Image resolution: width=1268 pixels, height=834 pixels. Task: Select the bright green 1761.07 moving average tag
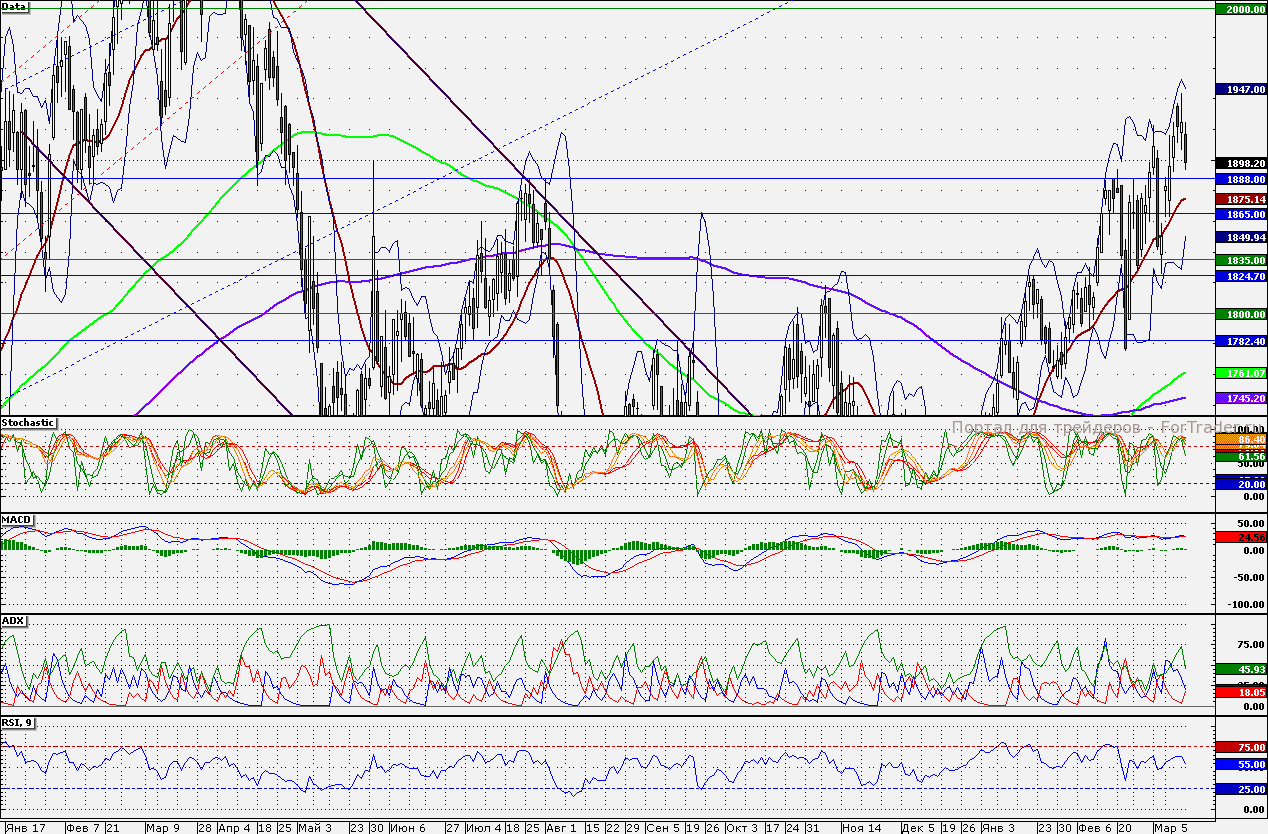tap(1240, 372)
